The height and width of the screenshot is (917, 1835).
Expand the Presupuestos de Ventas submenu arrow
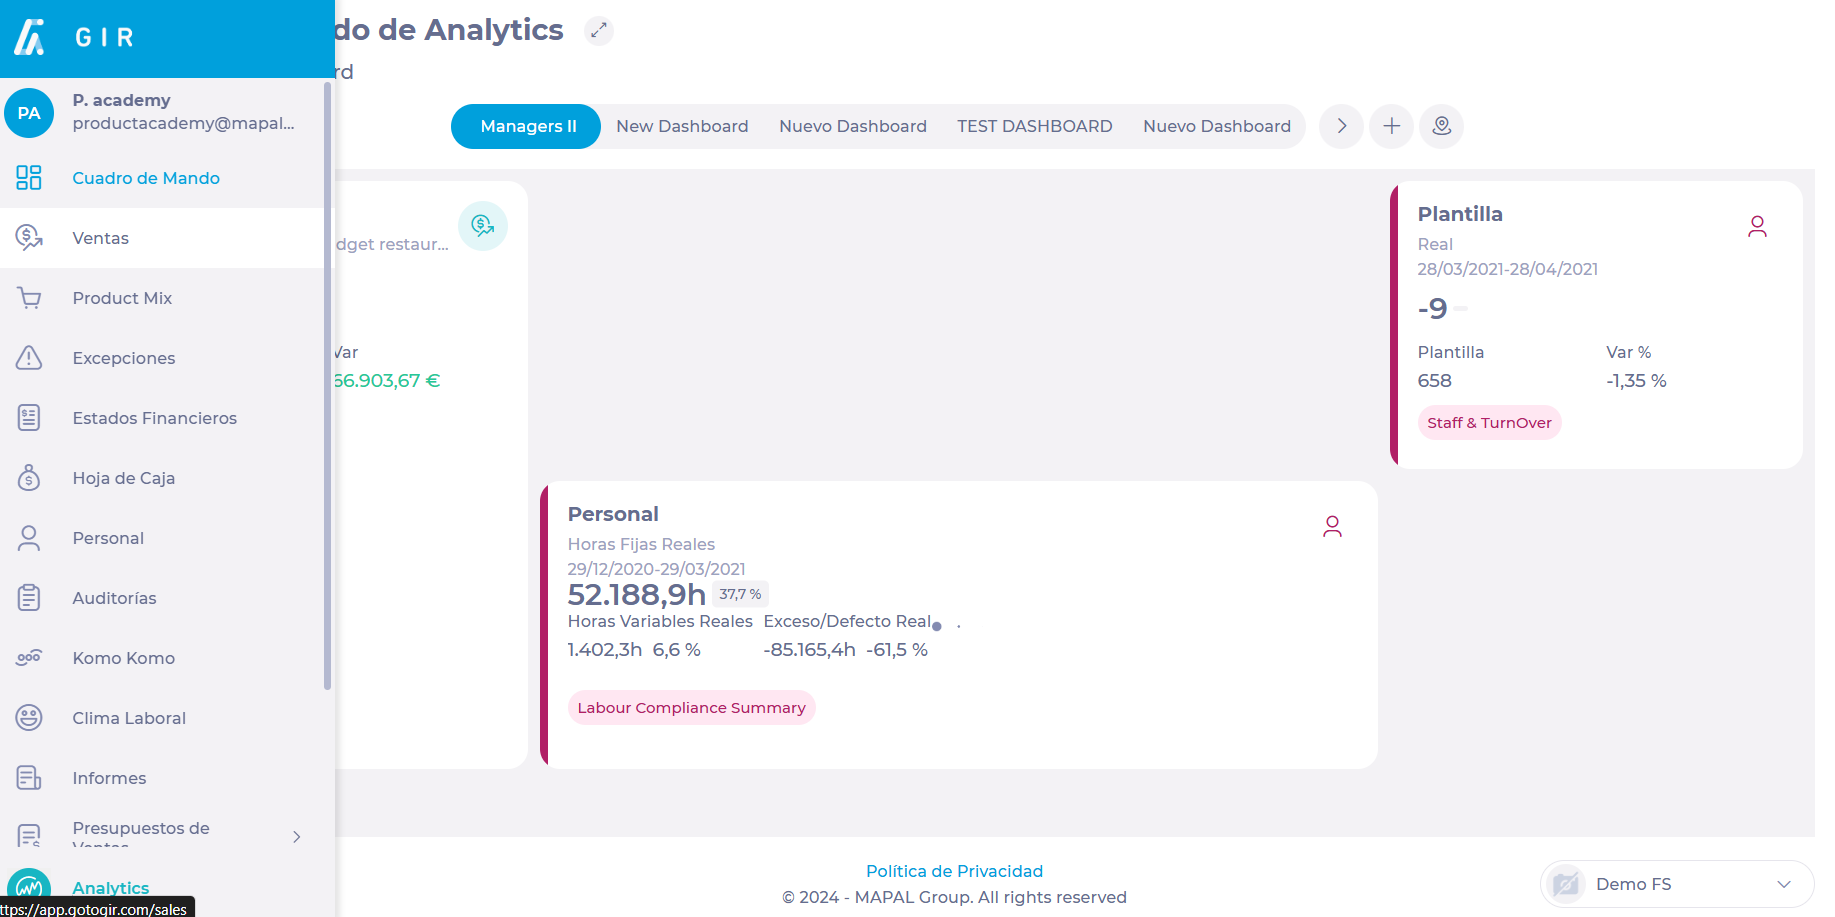(297, 837)
